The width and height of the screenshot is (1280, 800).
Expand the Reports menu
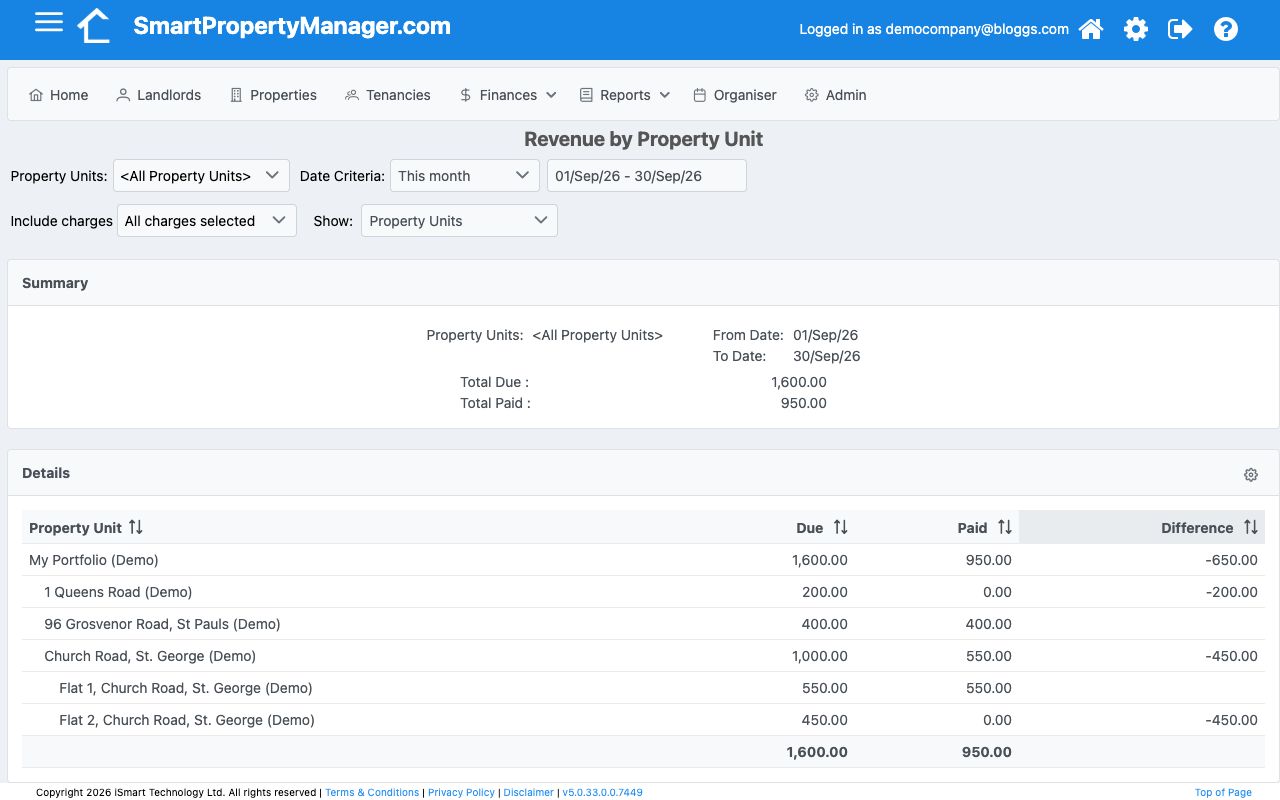(625, 95)
